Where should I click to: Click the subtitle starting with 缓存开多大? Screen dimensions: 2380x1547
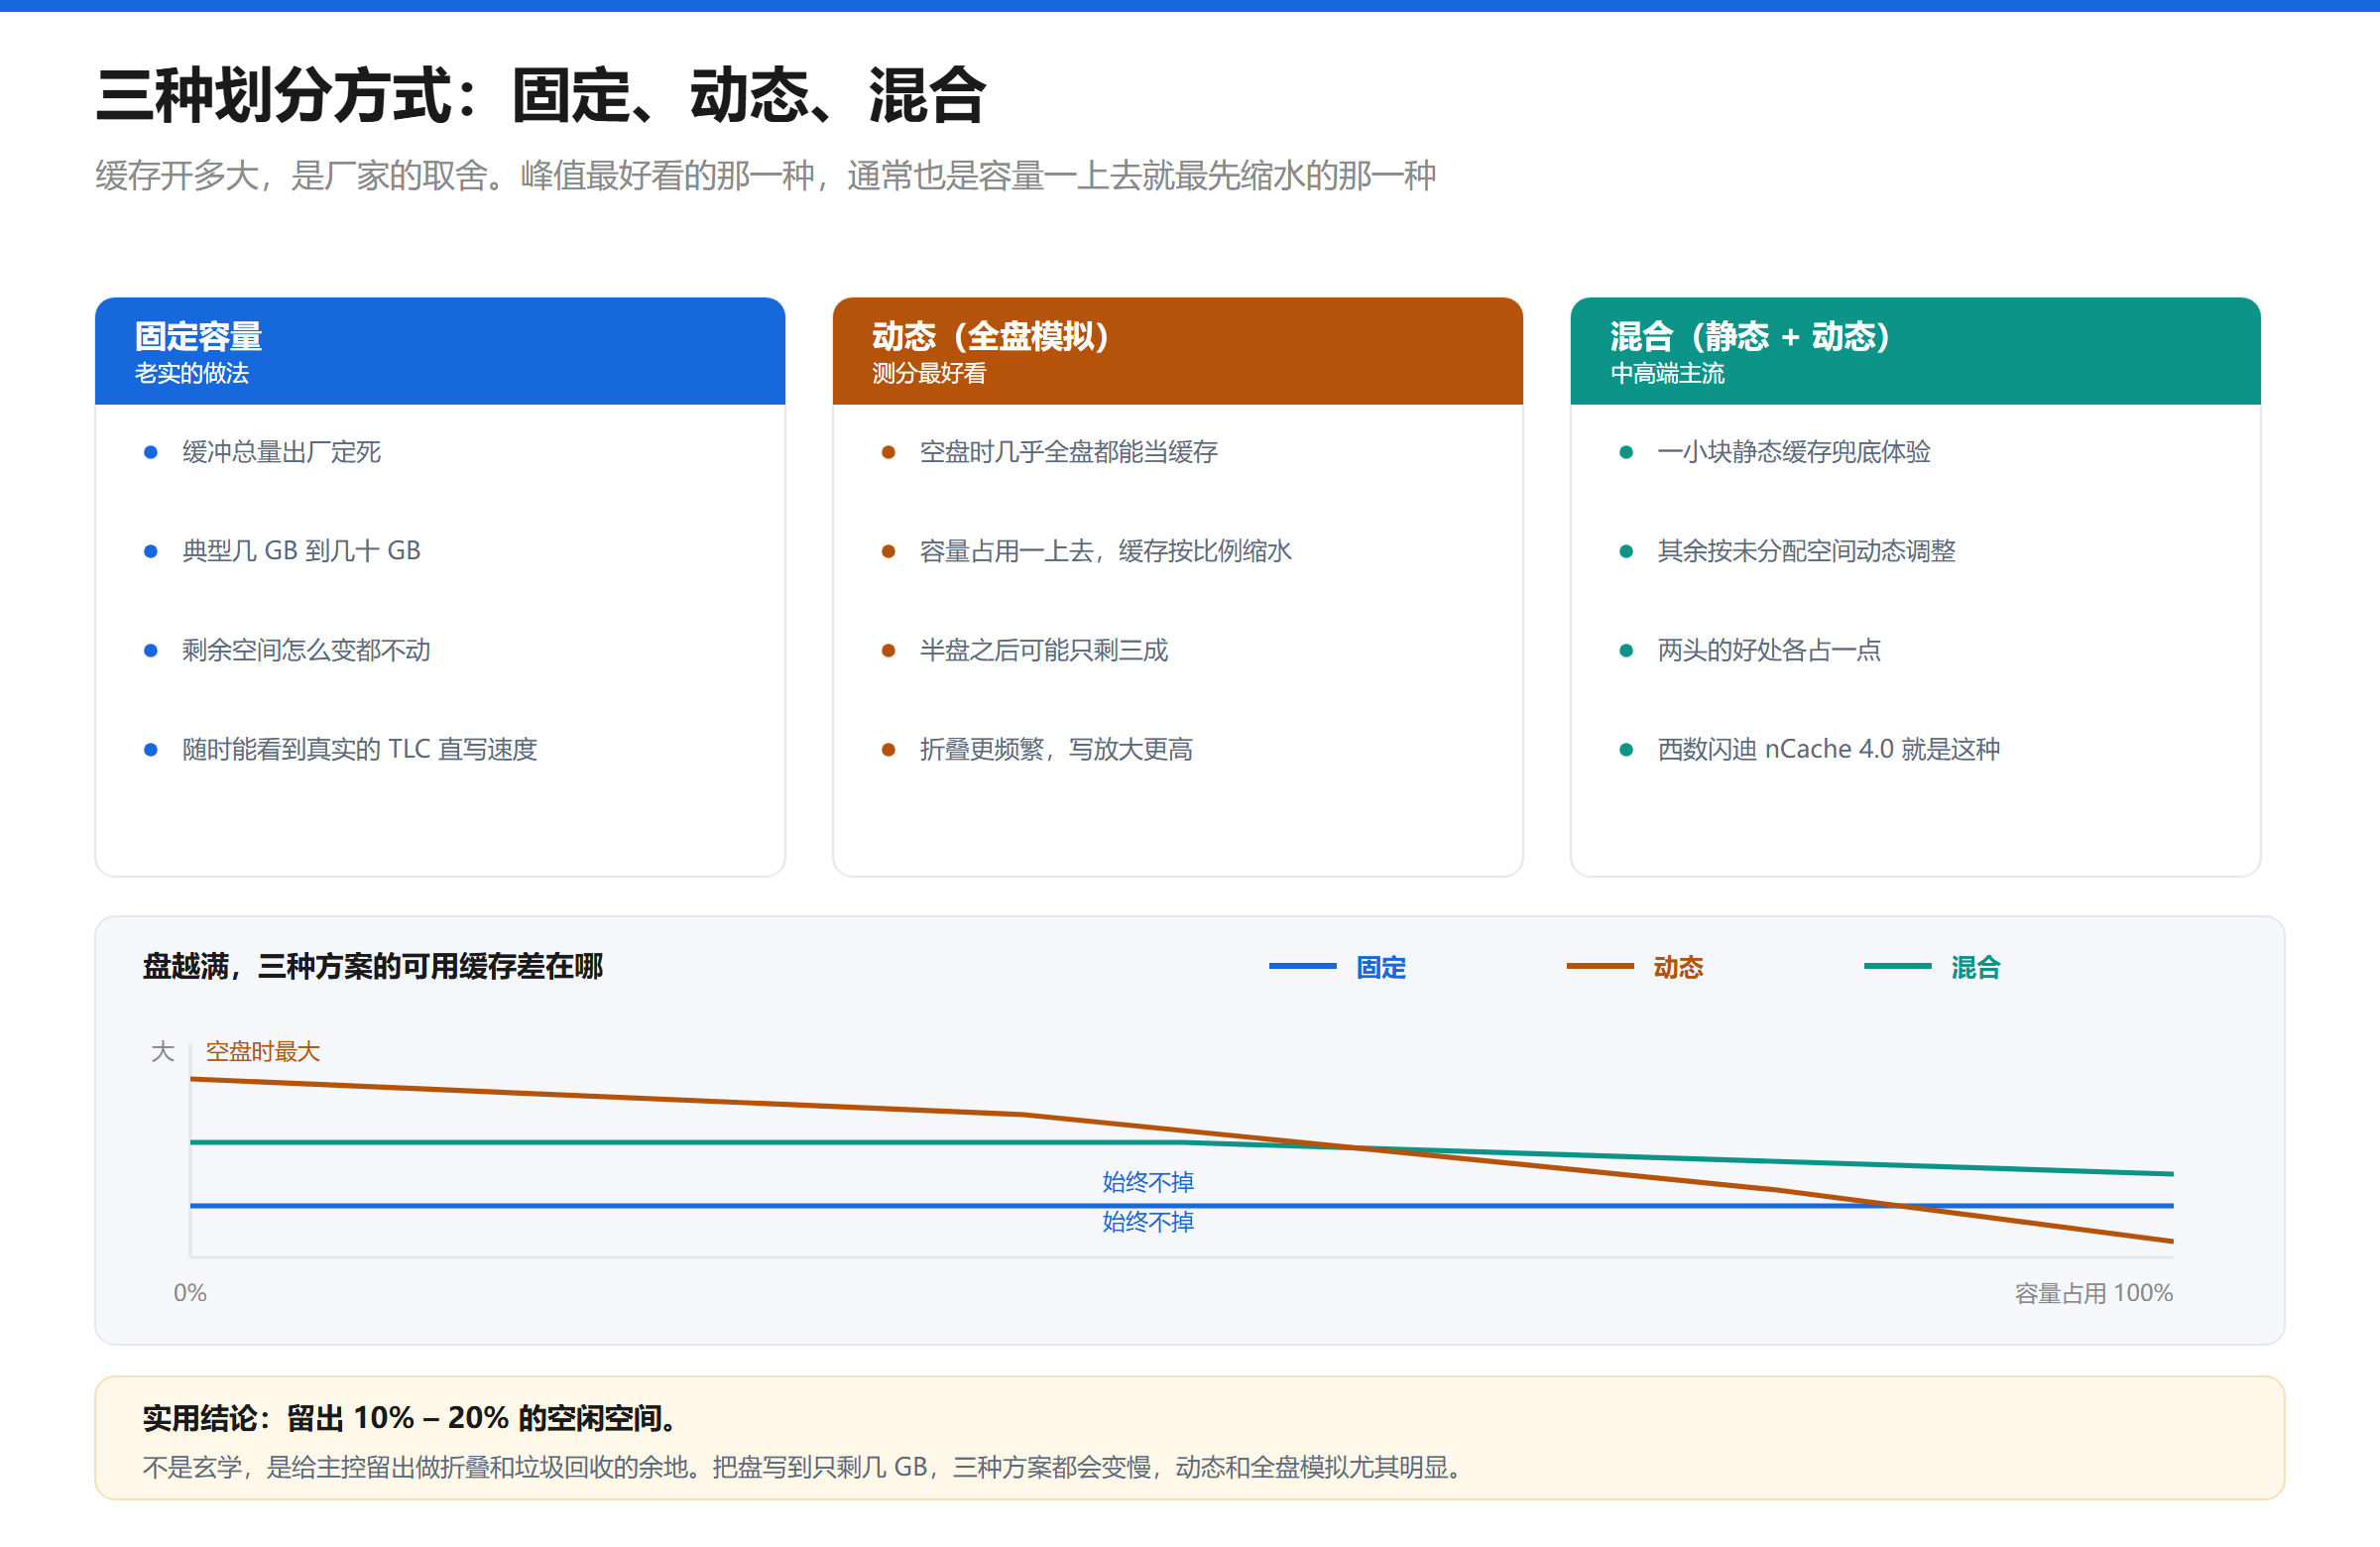pos(765,176)
